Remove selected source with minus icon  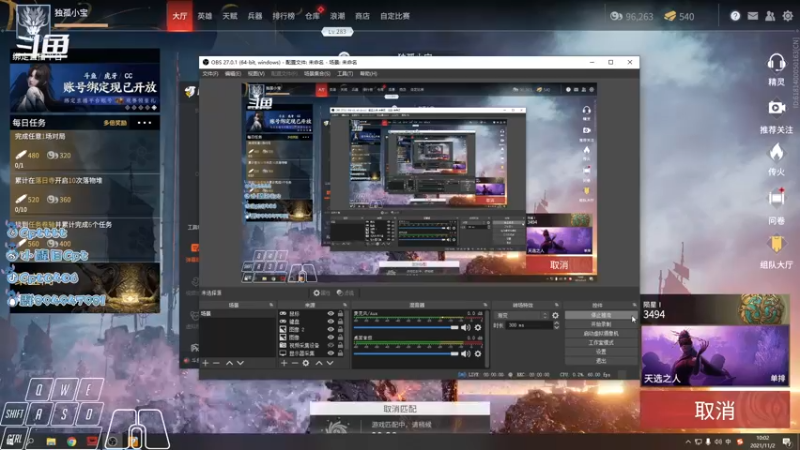294,363
